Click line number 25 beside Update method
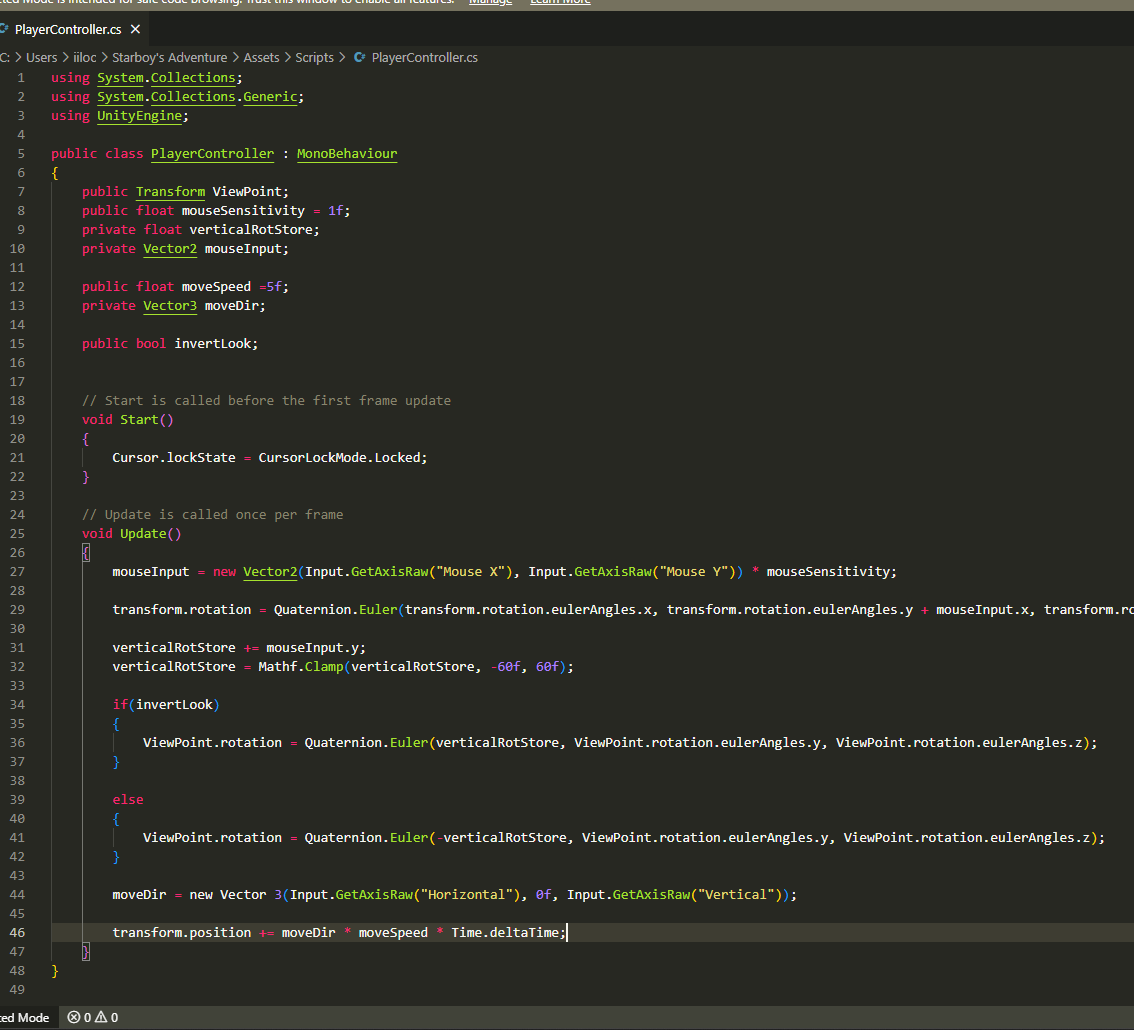Viewport: 1134px width, 1030px height. coord(18,534)
